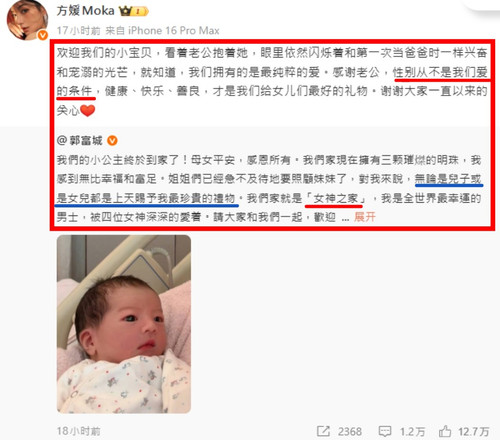Click 方媛's post text about 小宝贝
Screen dimensions: 500x440
[x=272, y=81]
